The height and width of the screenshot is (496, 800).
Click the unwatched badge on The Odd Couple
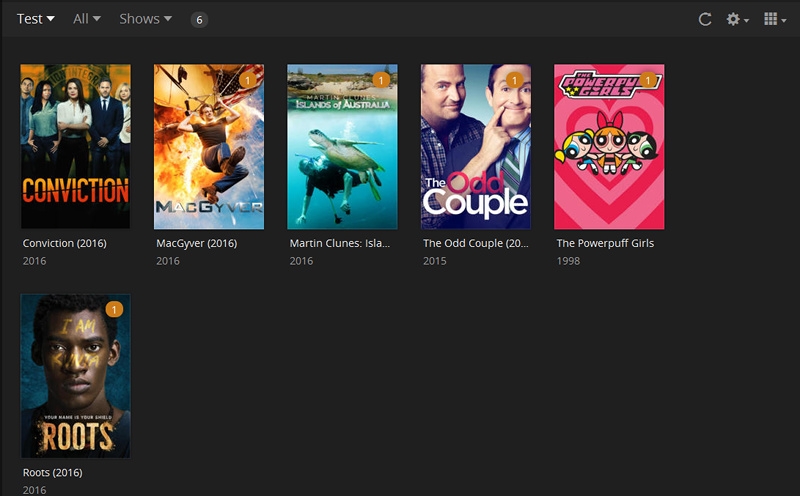point(514,80)
